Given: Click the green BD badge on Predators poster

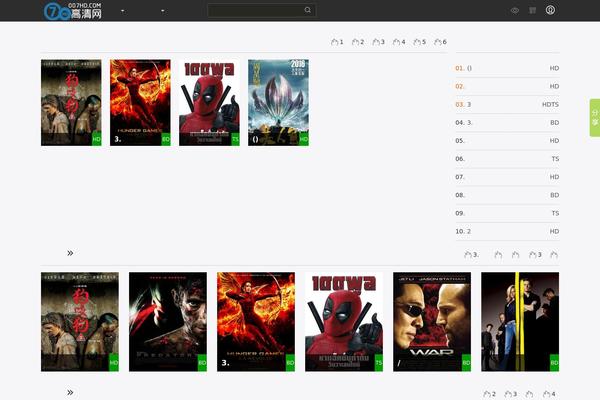Looking at the screenshot, I should 202,362.
